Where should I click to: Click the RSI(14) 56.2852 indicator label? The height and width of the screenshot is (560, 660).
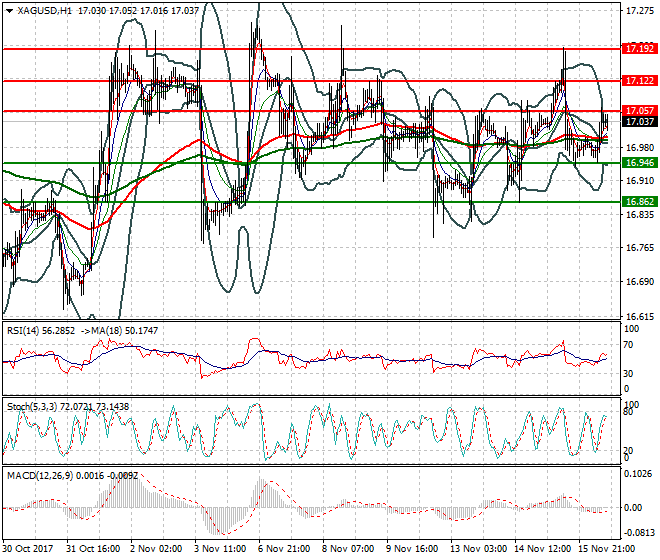point(41,331)
